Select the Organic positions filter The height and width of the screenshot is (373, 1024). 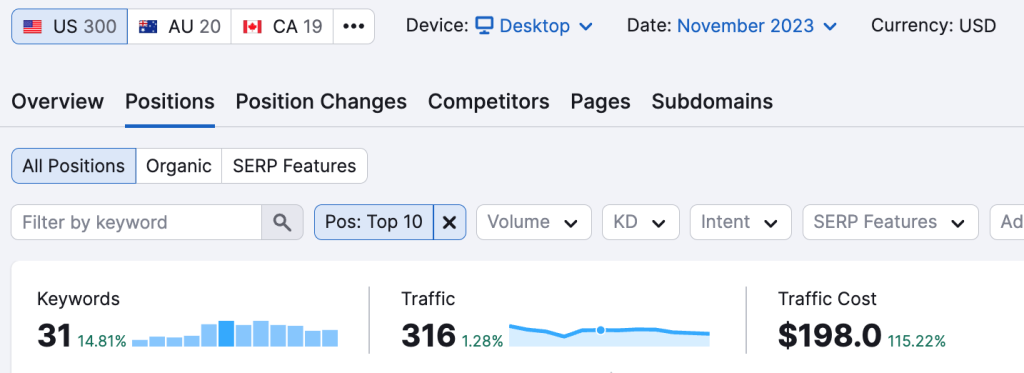[x=179, y=166]
